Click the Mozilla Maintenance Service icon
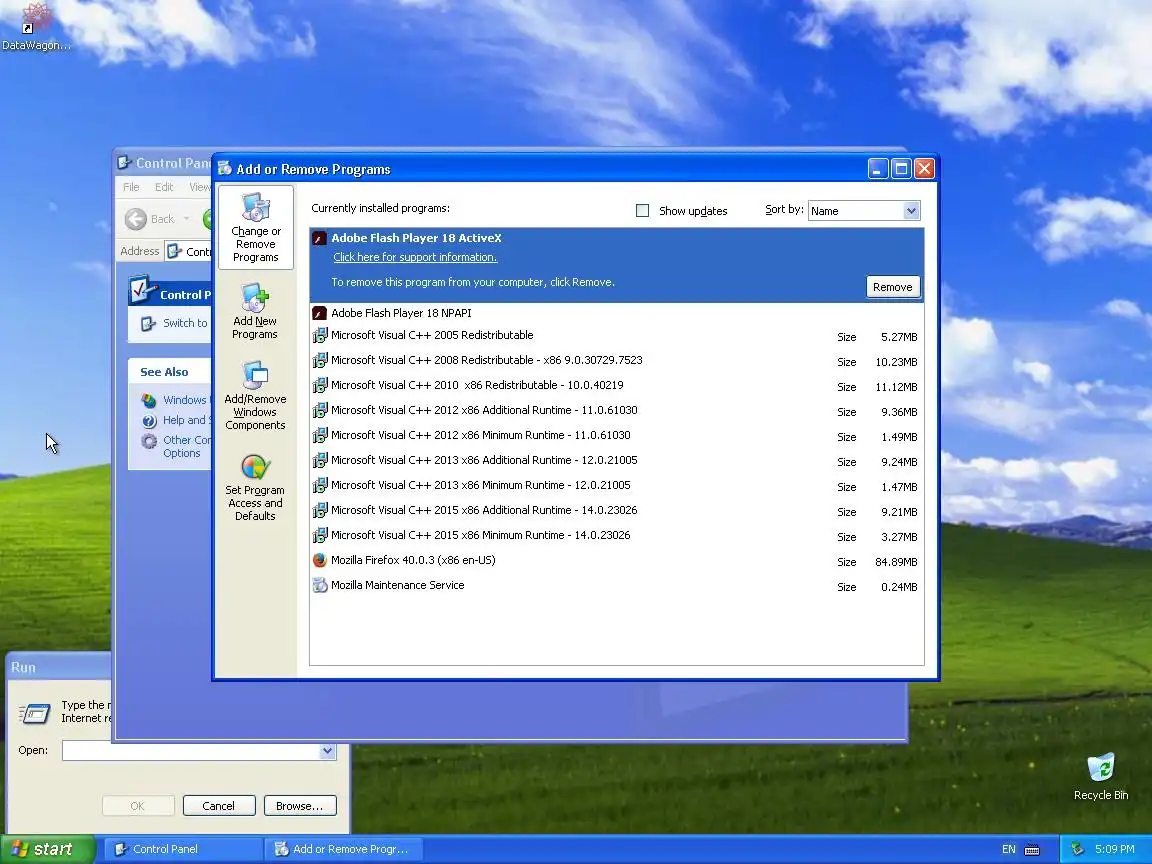The width and height of the screenshot is (1152, 864). [x=320, y=586]
